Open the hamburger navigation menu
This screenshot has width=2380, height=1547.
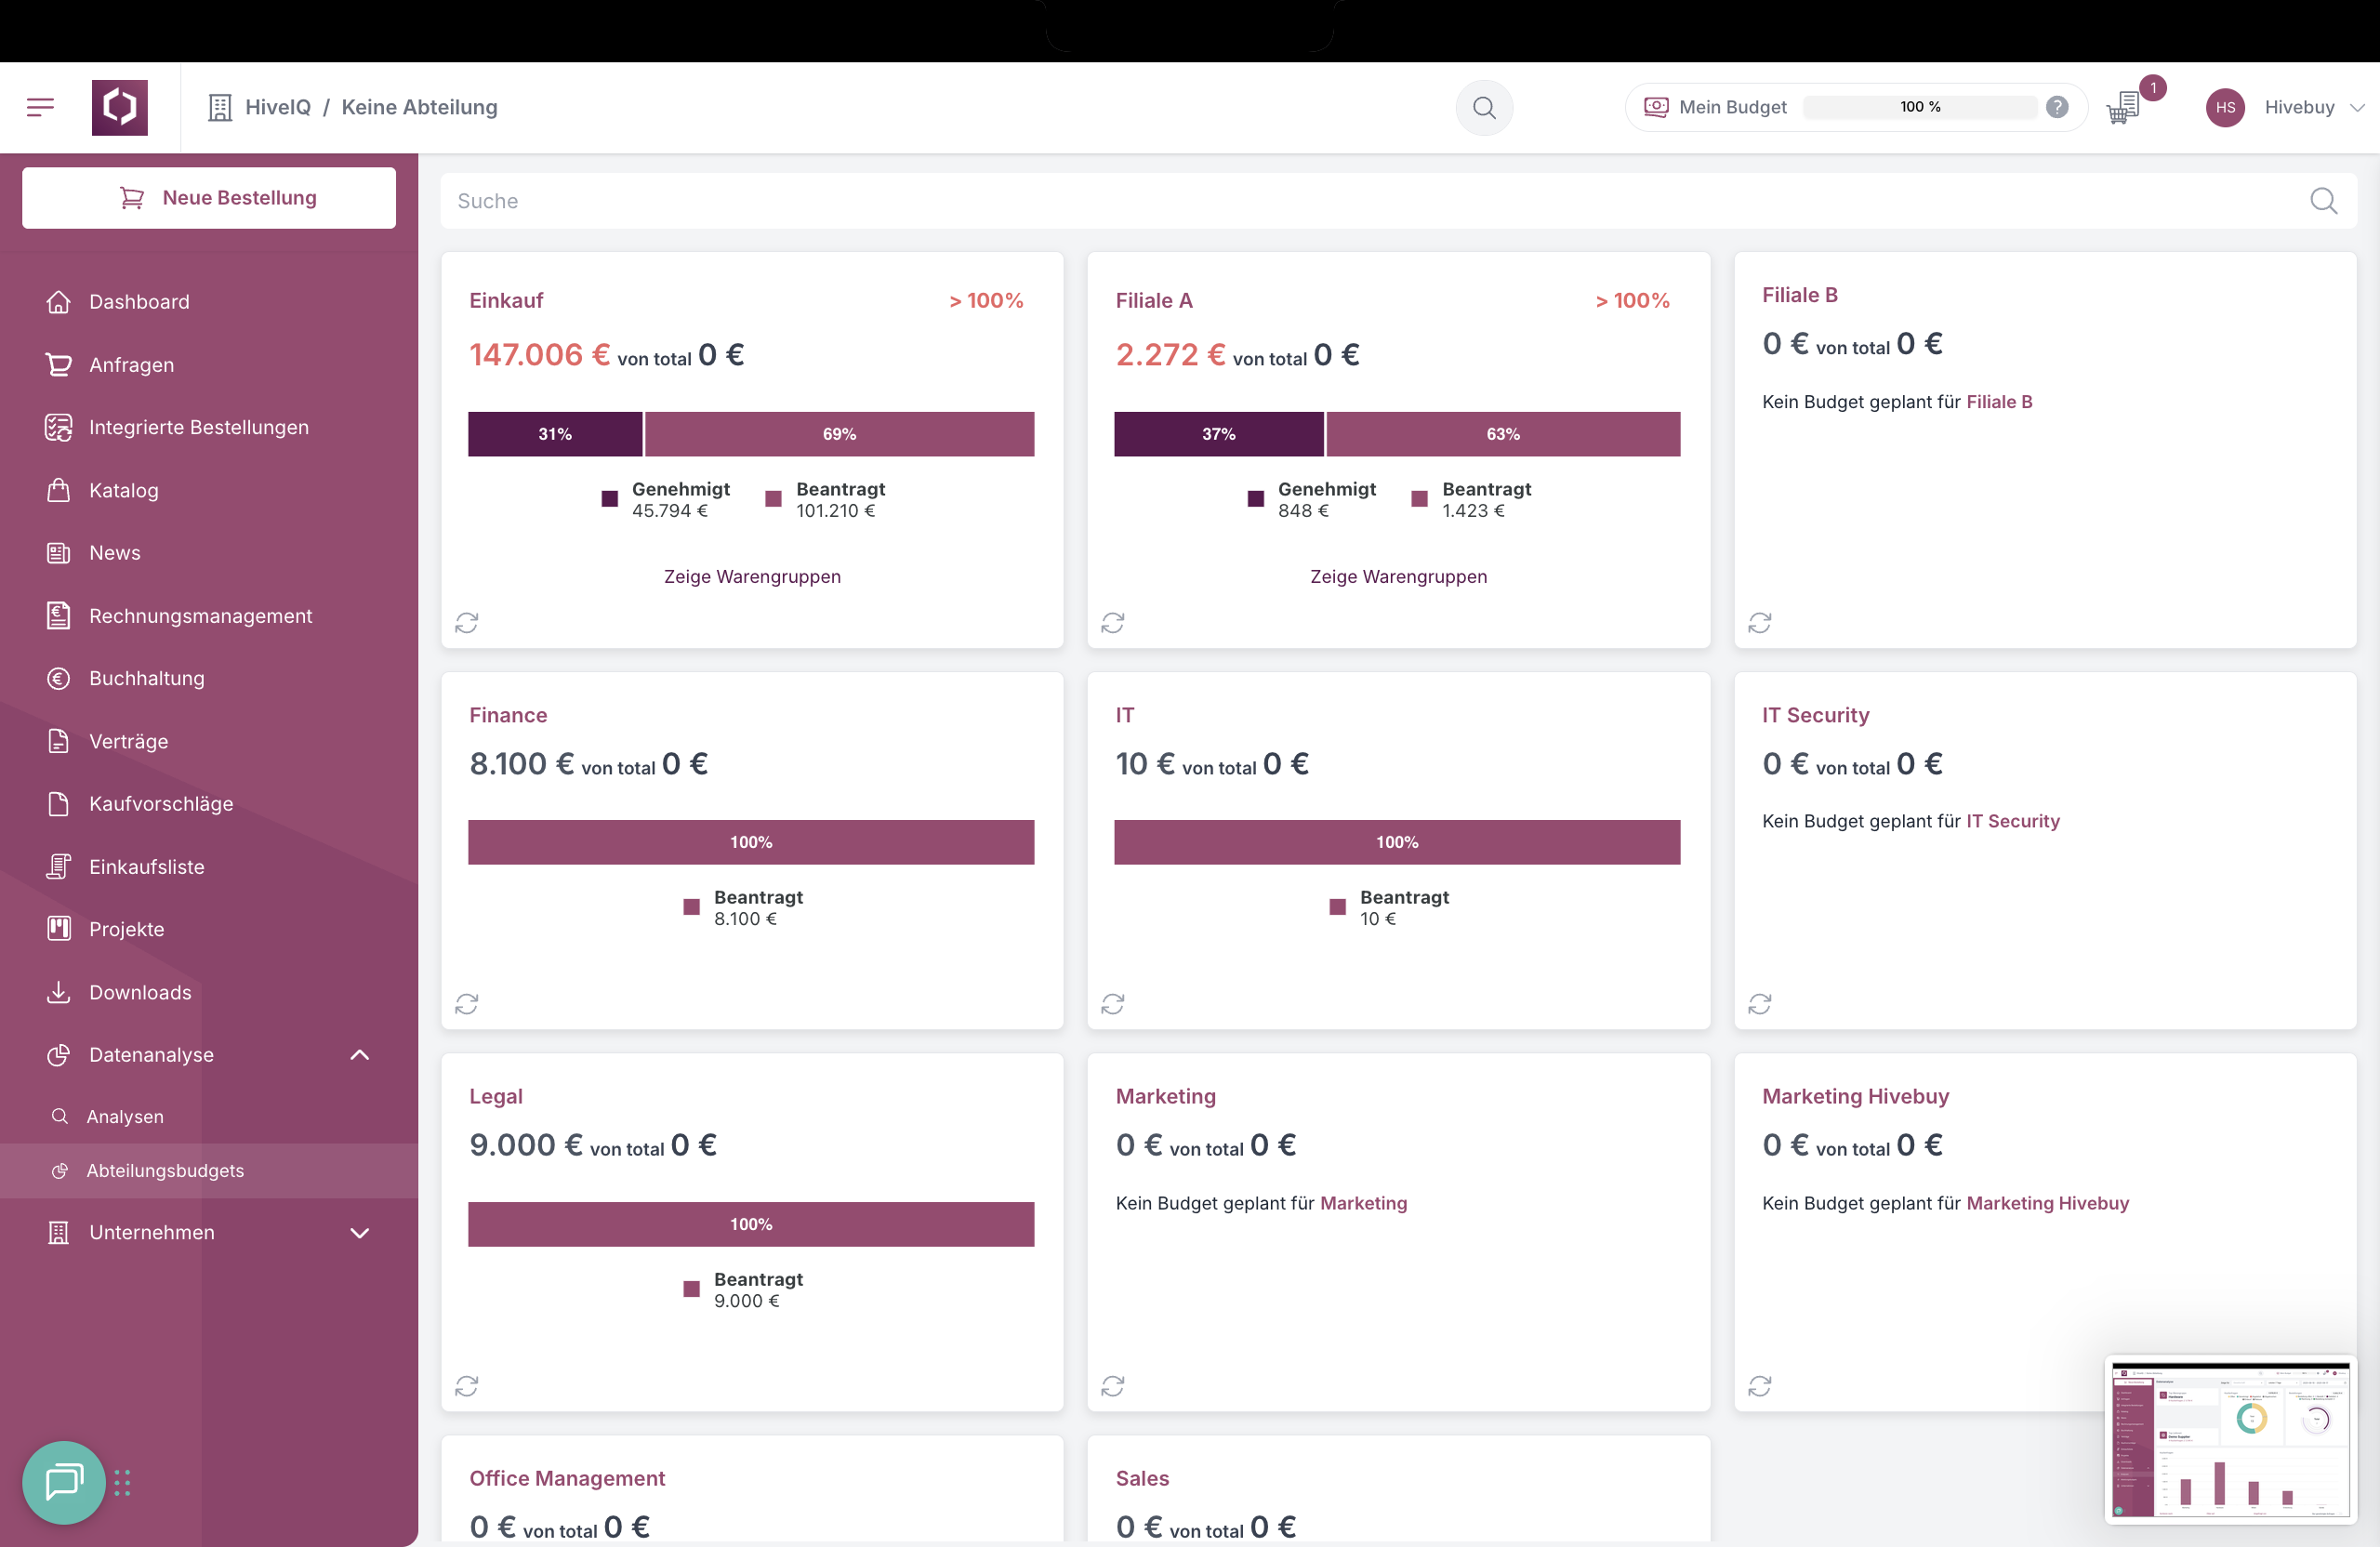pyautogui.click(x=41, y=107)
